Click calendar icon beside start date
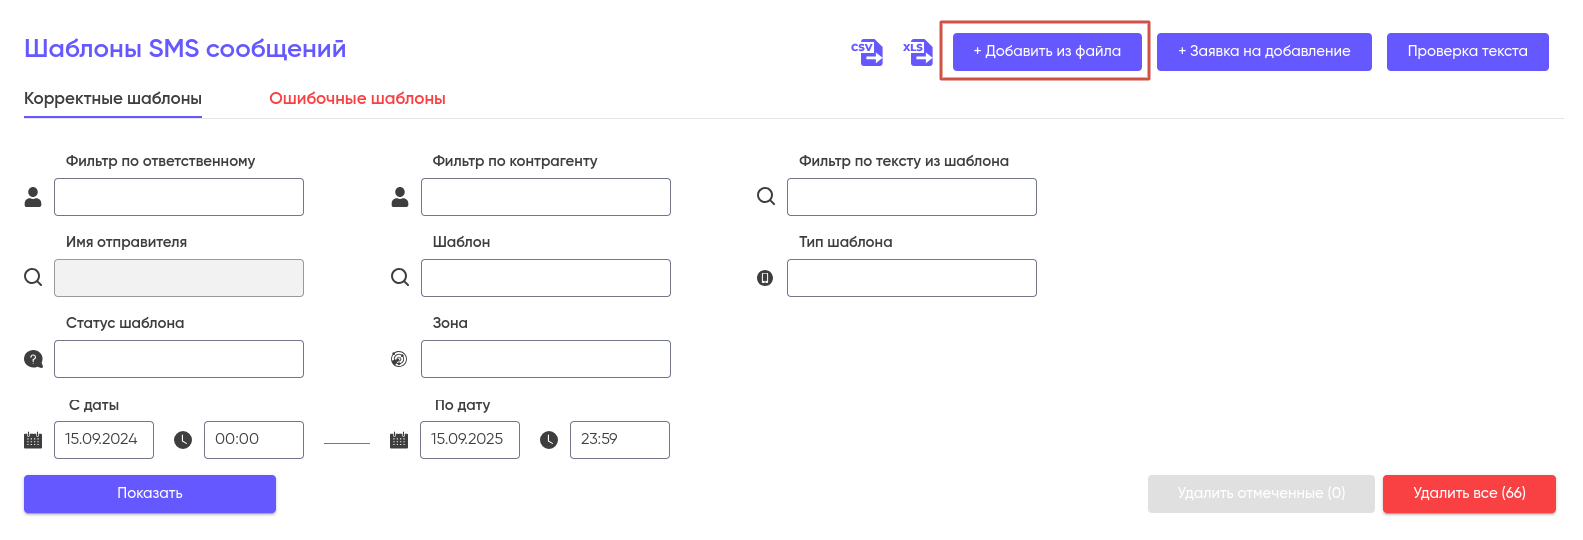1583x540 pixels. coord(33,440)
